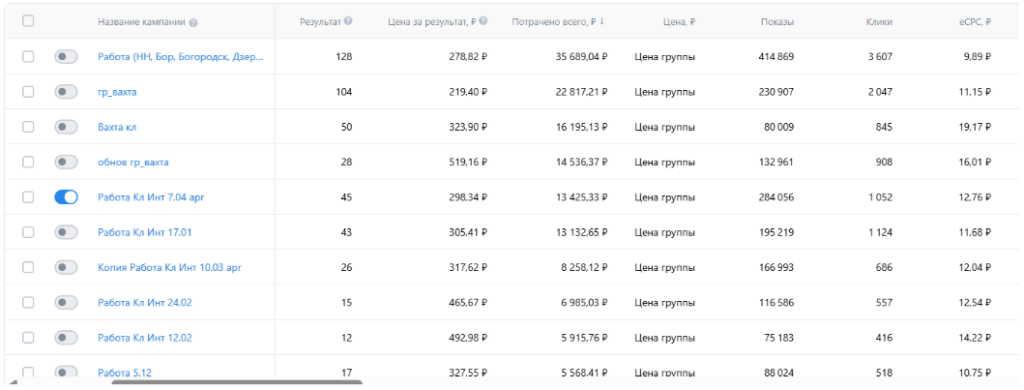The width and height of the screenshot is (1024, 390).
Task: Click help icon beside Цена за результат
Action: [483, 21]
